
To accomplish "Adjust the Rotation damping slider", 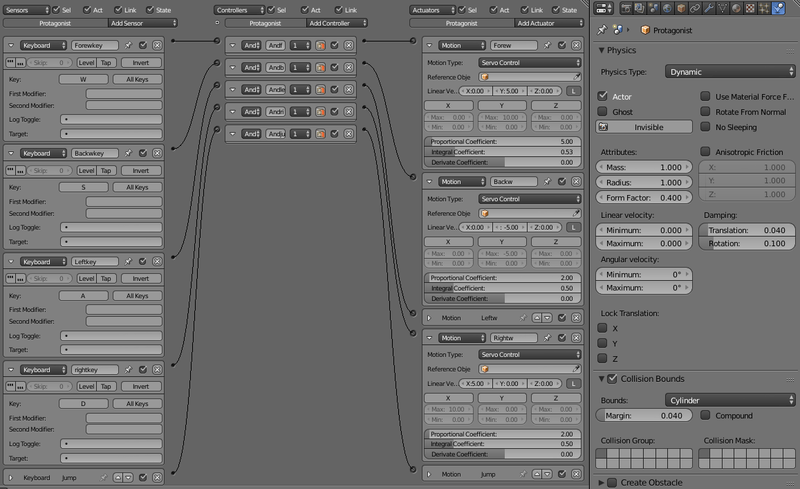I will [747, 243].
